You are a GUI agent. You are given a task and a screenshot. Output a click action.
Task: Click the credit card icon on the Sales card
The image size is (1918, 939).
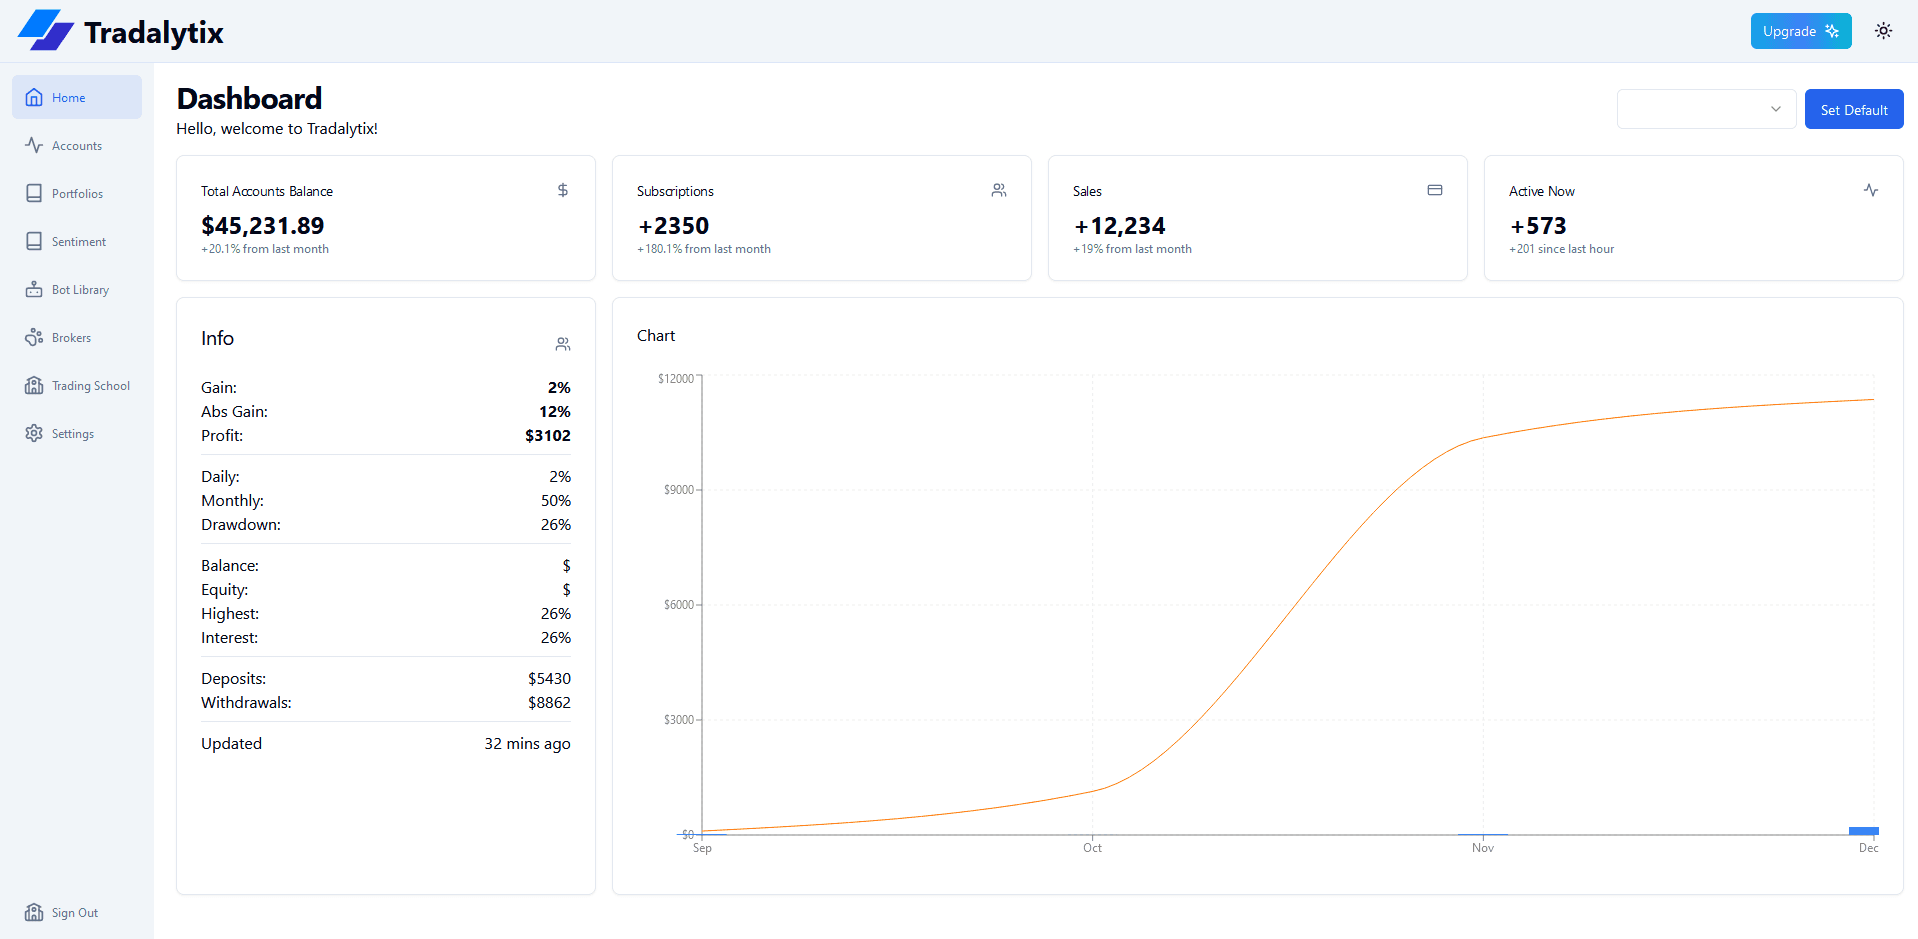1435,190
